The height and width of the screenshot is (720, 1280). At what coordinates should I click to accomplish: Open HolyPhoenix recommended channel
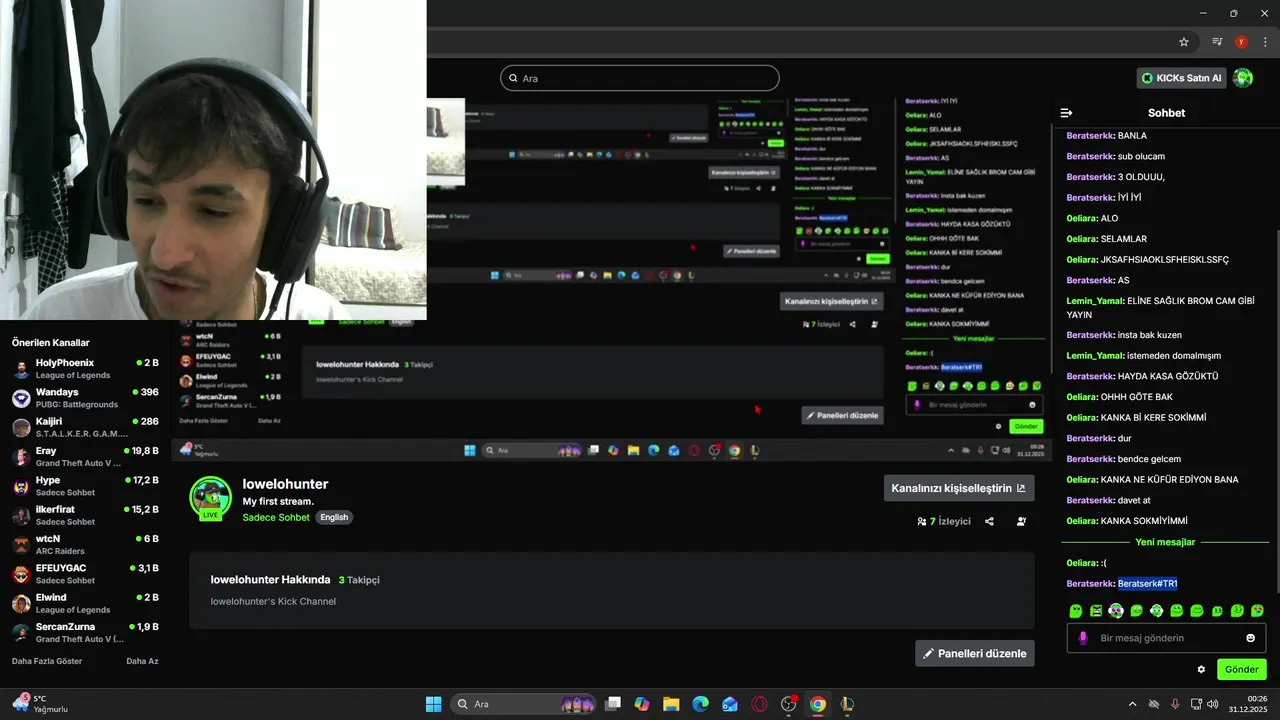point(85,368)
